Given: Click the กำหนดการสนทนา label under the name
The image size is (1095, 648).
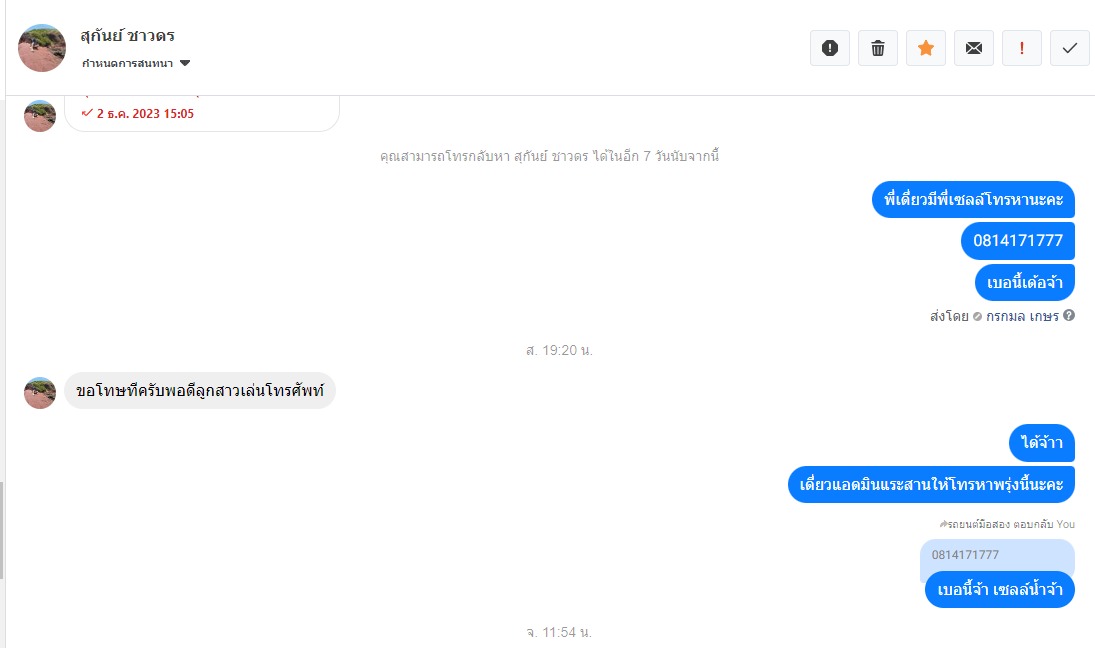Looking at the screenshot, I should (x=127, y=63).
